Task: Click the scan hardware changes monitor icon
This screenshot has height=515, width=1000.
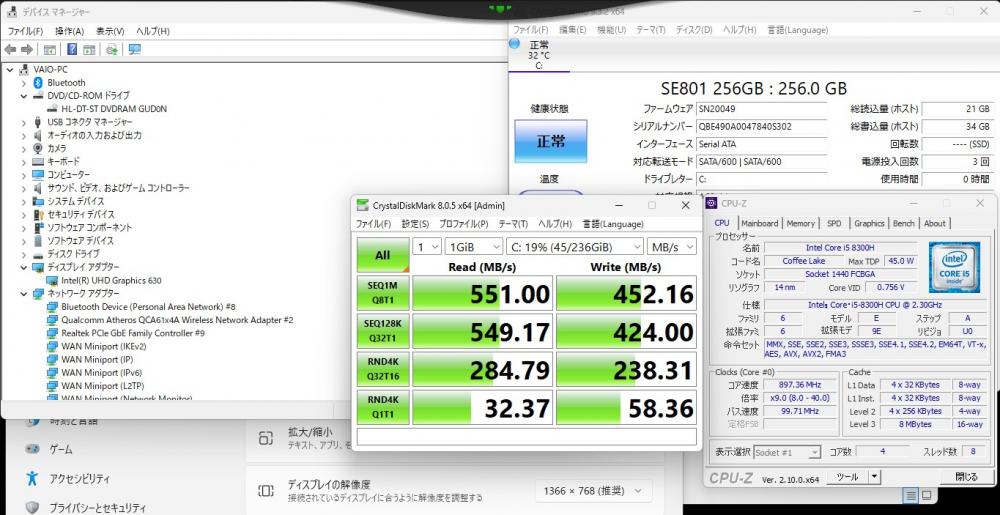Action: pyautogui.click(x=135, y=50)
